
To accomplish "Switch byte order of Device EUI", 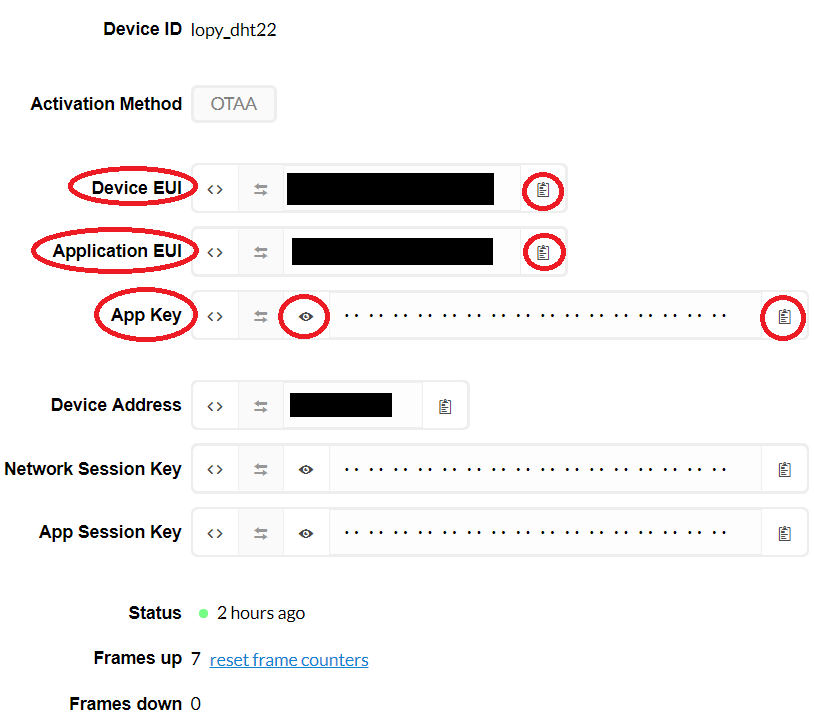I will 261,189.
